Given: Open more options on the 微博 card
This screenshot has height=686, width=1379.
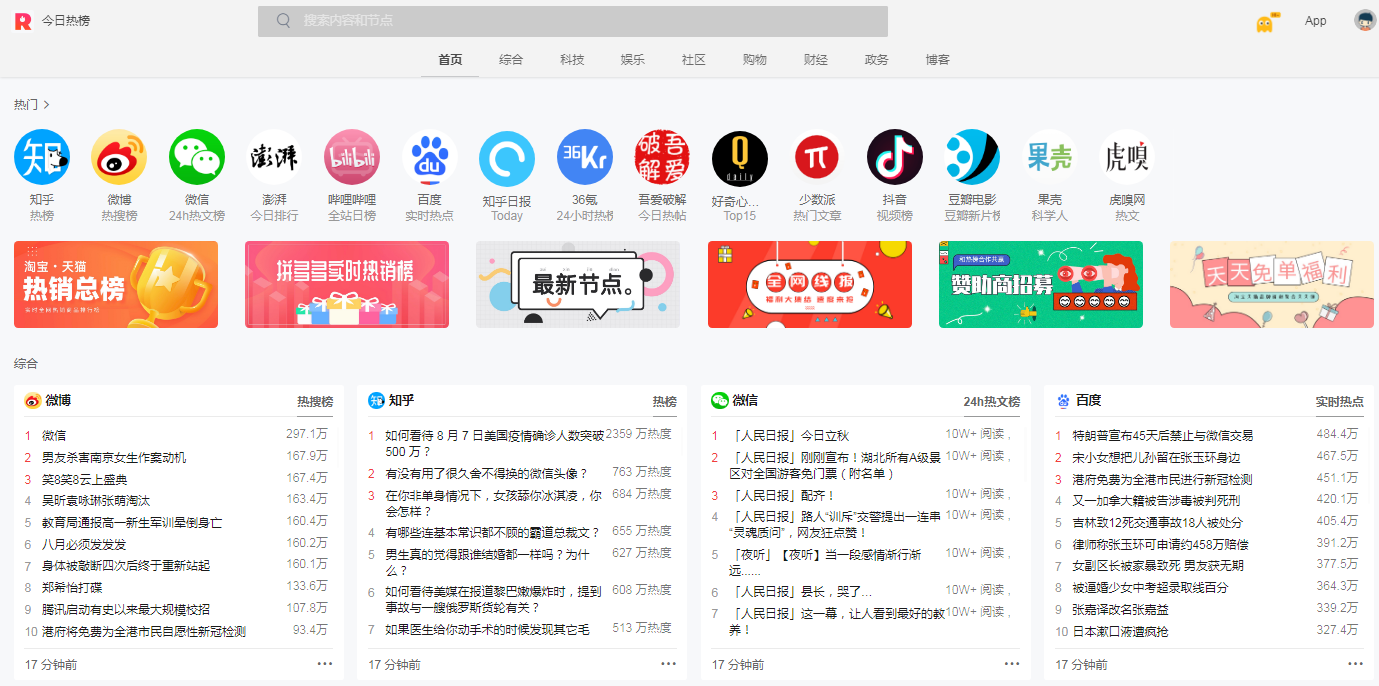Looking at the screenshot, I should pos(325,663).
